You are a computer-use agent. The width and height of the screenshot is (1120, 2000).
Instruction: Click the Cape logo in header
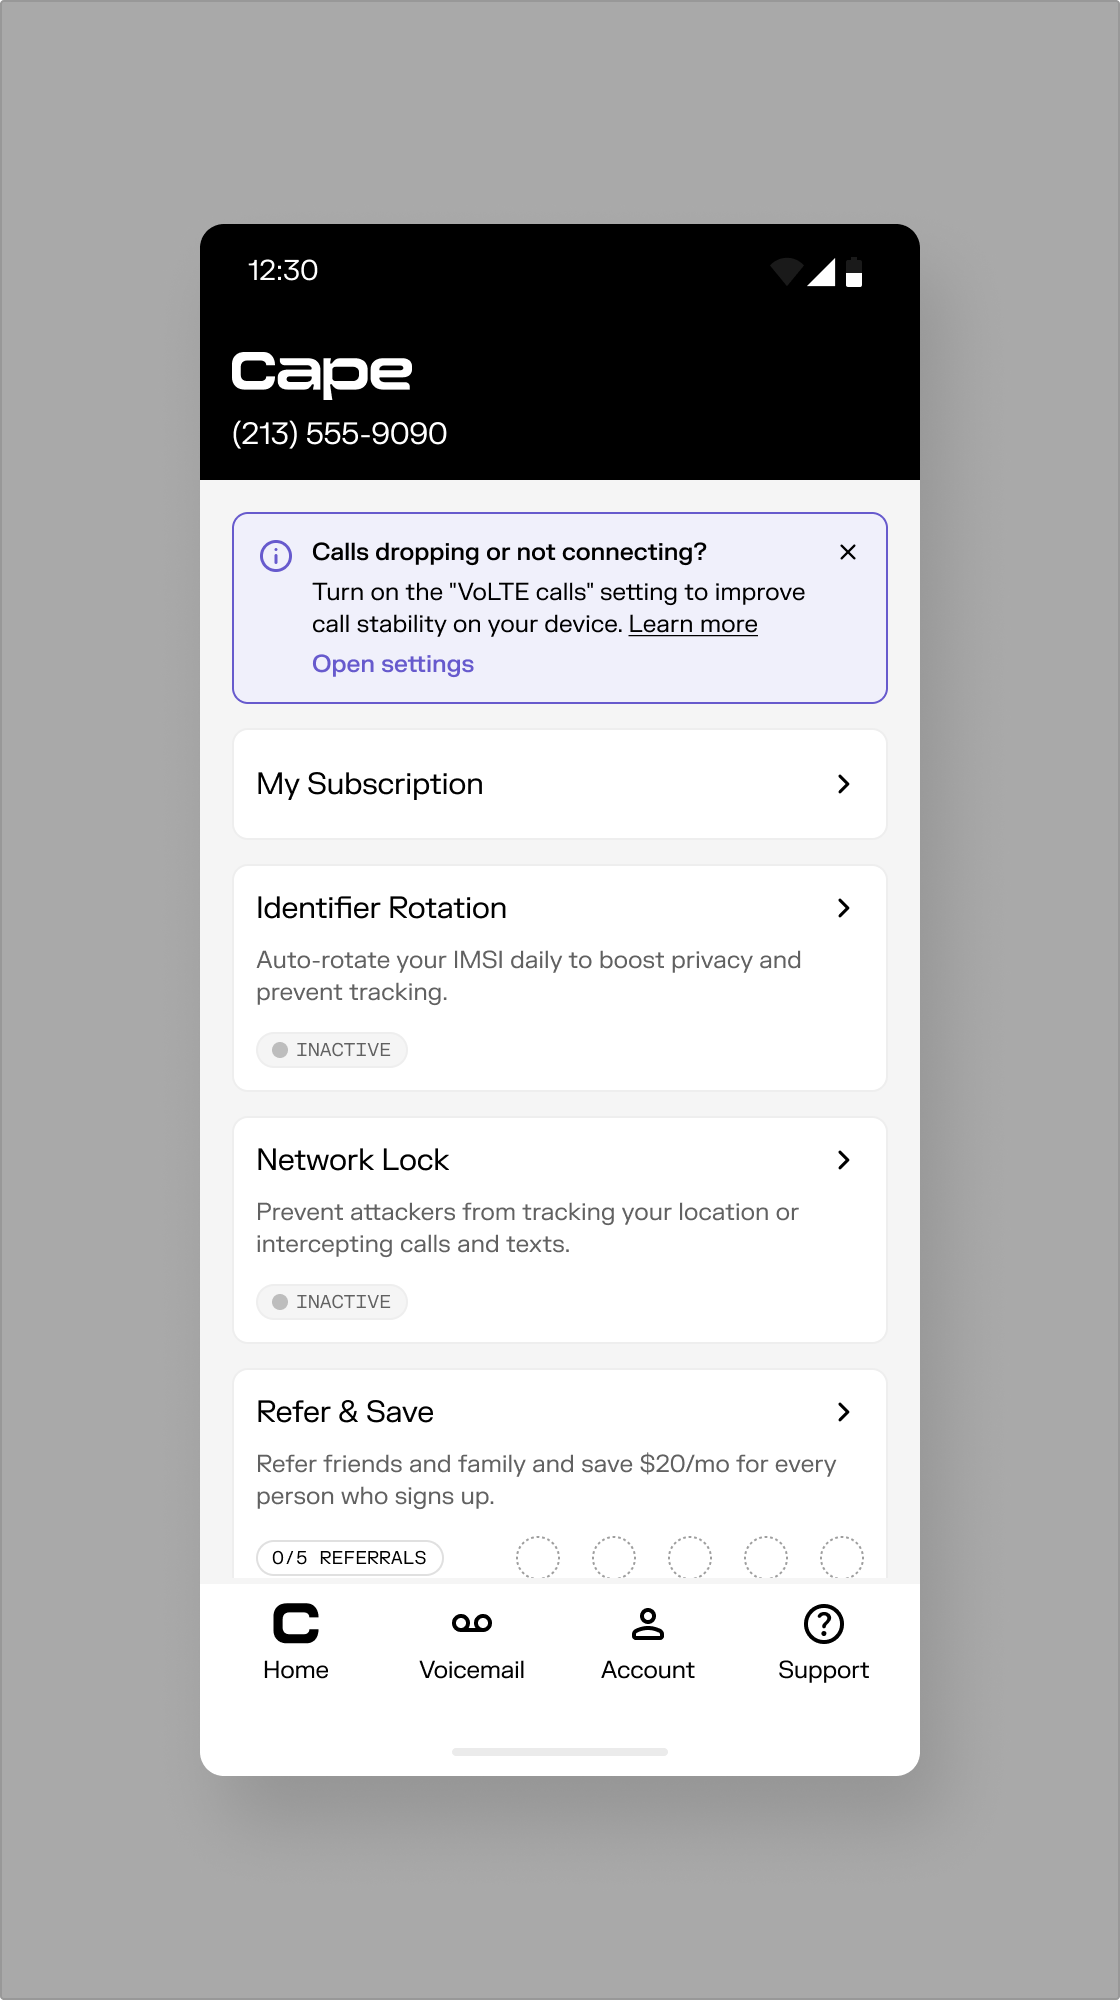[x=322, y=374]
